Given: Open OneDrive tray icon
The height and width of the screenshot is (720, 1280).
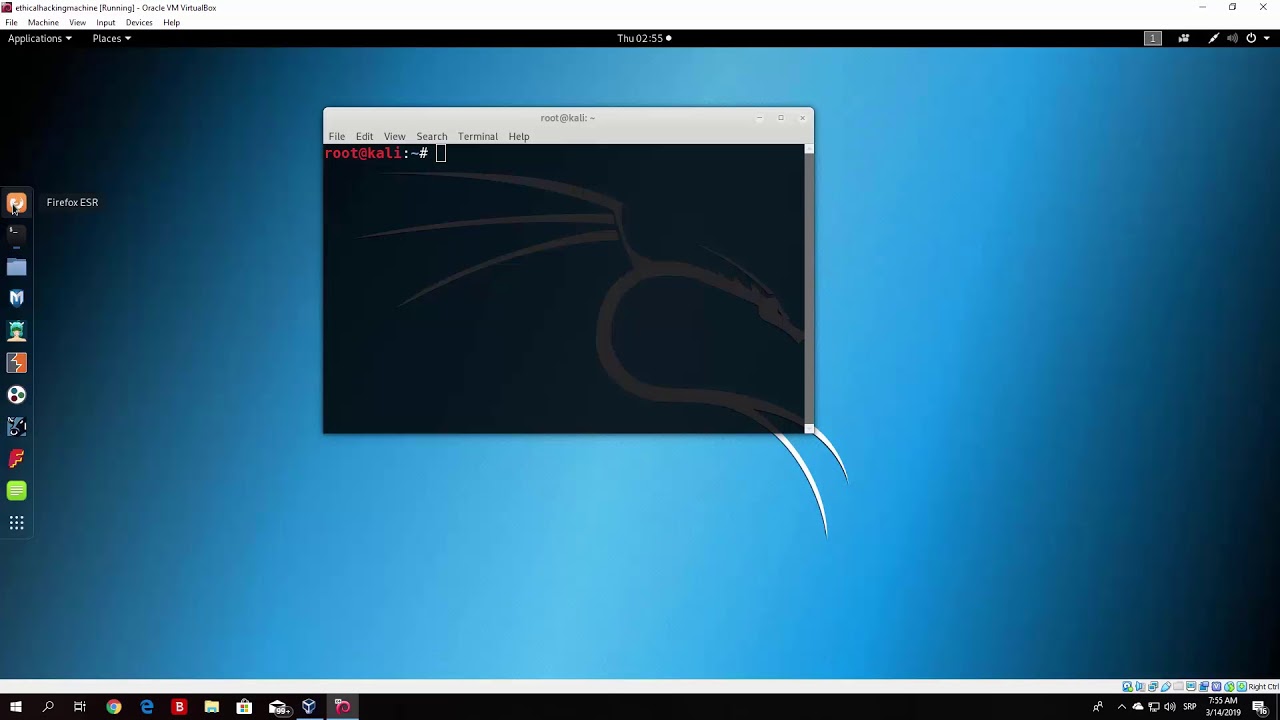Looking at the screenshot, I should (x=1137, y=707).
